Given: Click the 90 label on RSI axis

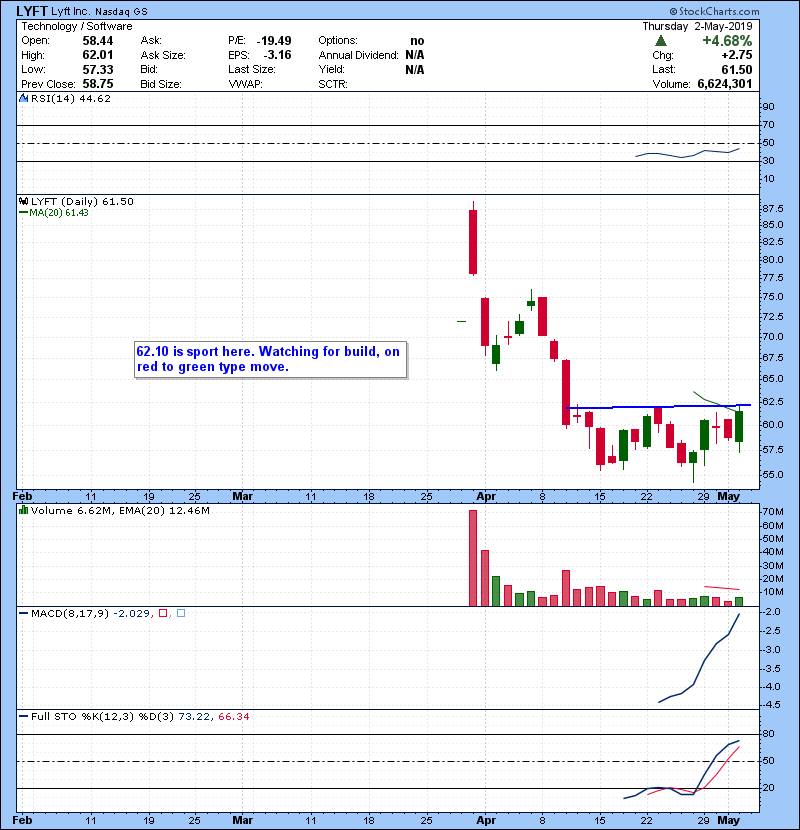Looking at the screenshot, I should [768, 107].
